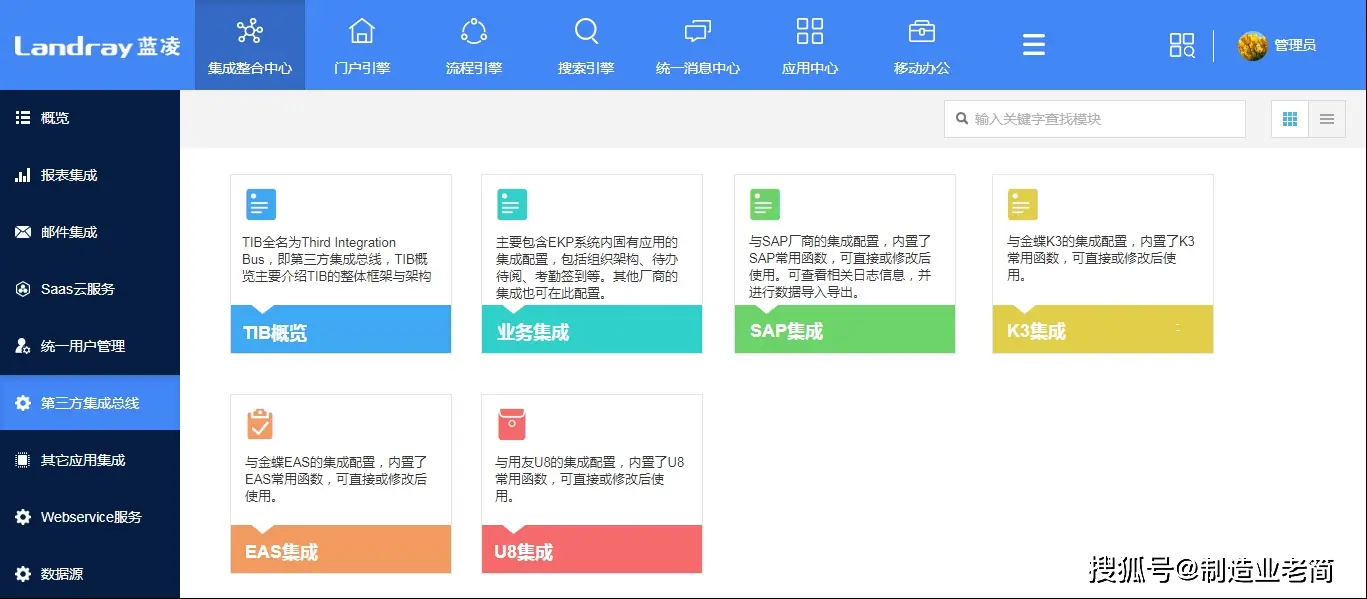
Task: Click the magnifier icon in search box
Action: coord(962,119)
